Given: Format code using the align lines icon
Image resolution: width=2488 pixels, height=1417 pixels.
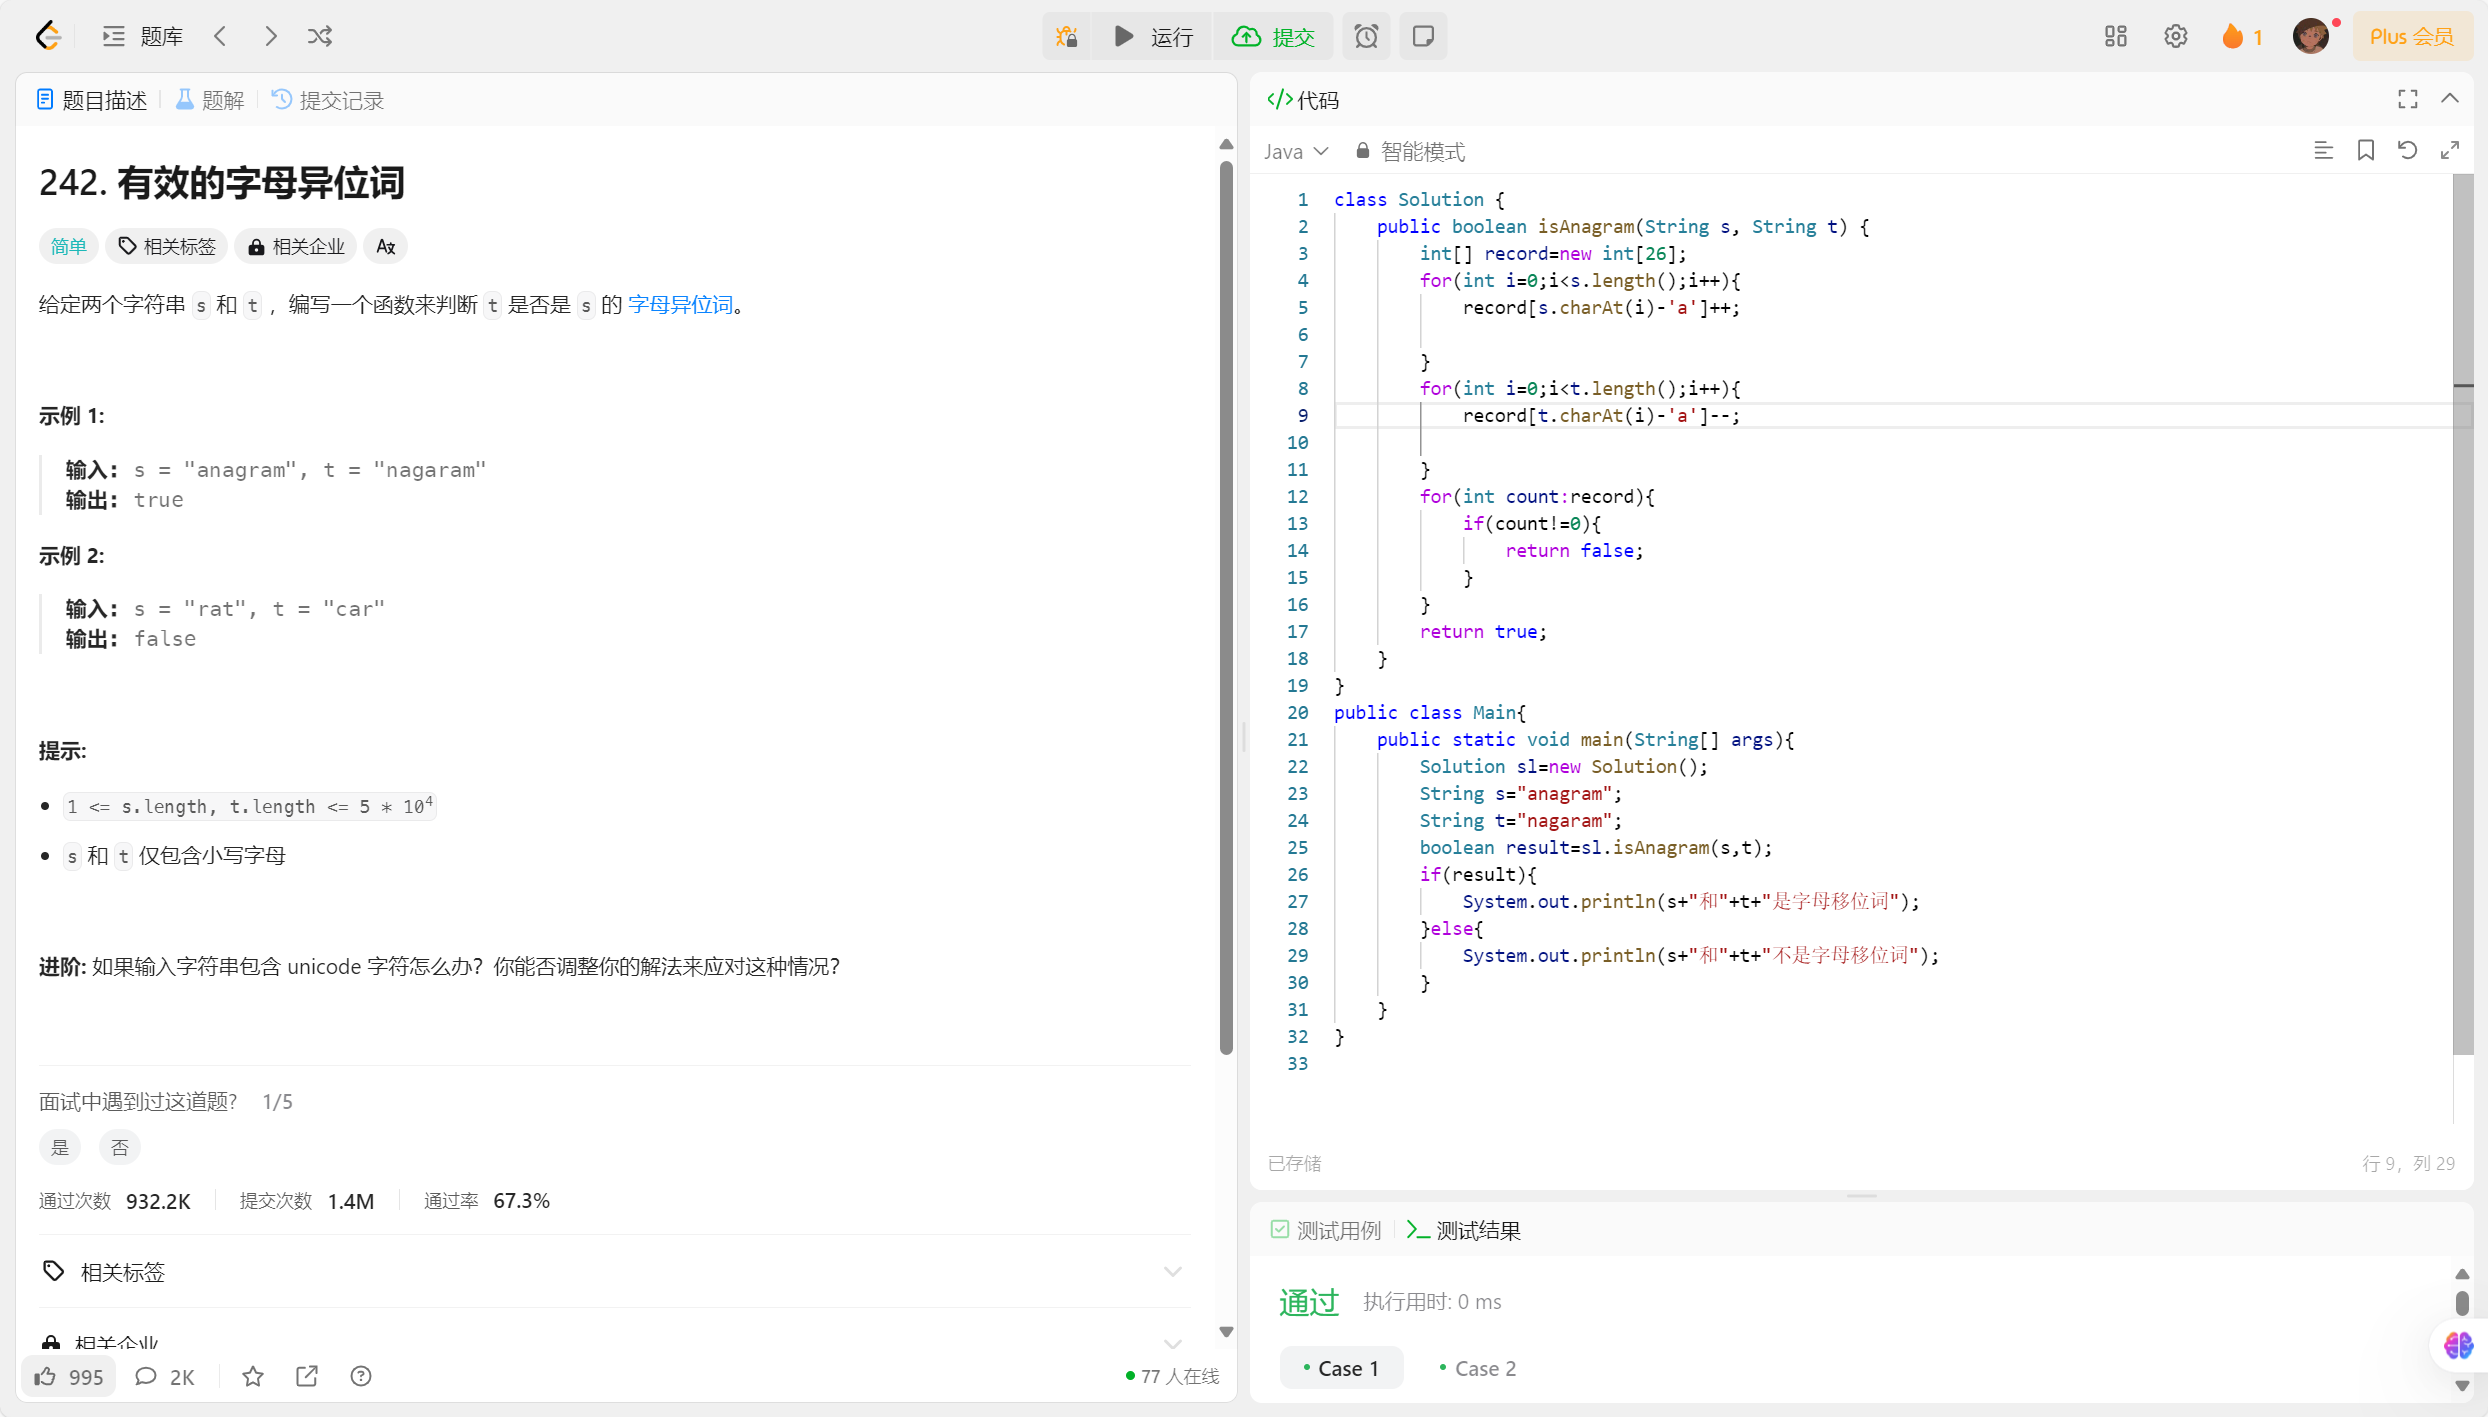Looking at the screenshot, I should pyautogui.click(x=2323, y=151).
